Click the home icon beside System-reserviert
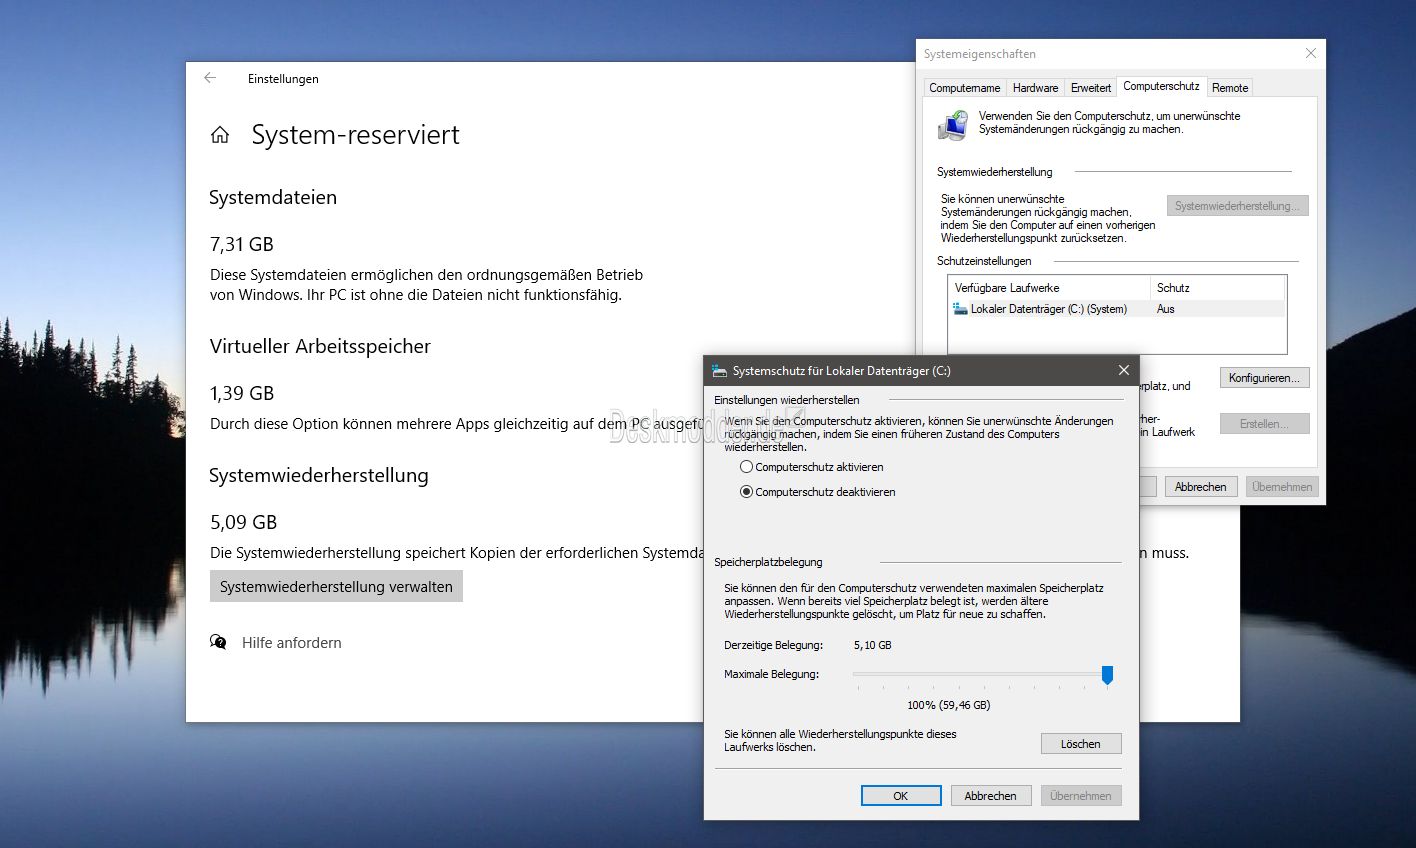1416x848 pixels. [220, 135]
